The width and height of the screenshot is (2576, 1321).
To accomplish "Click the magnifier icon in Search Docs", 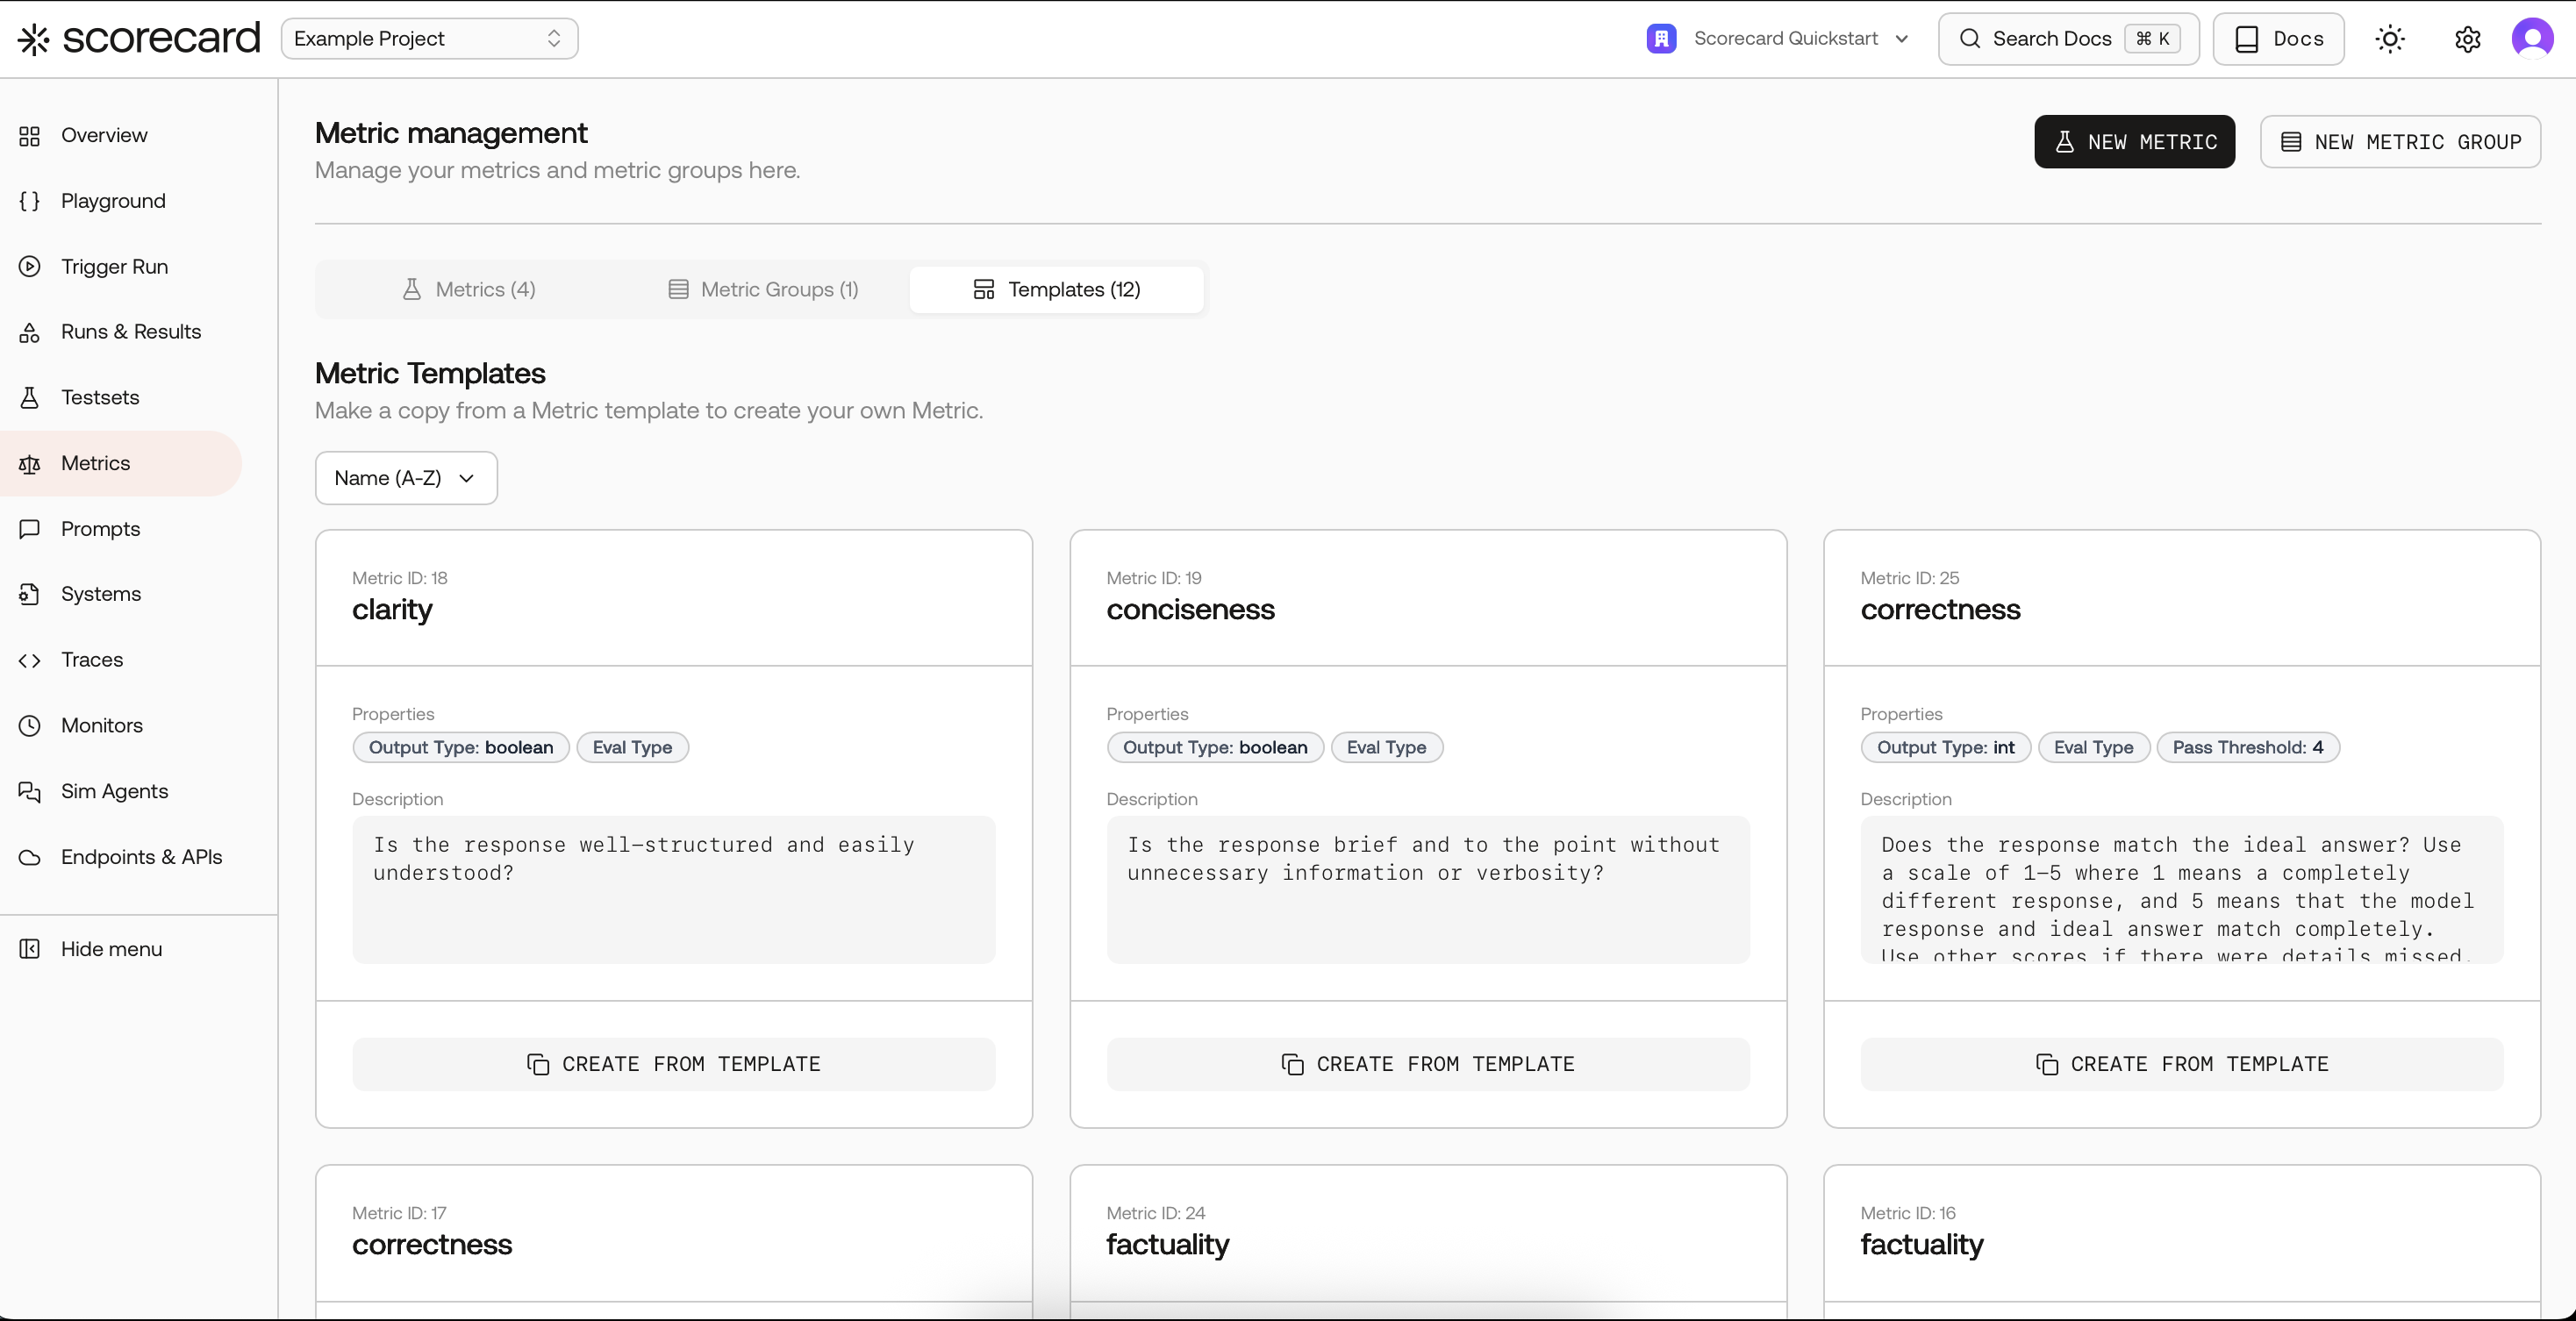I will point(1969,39).
